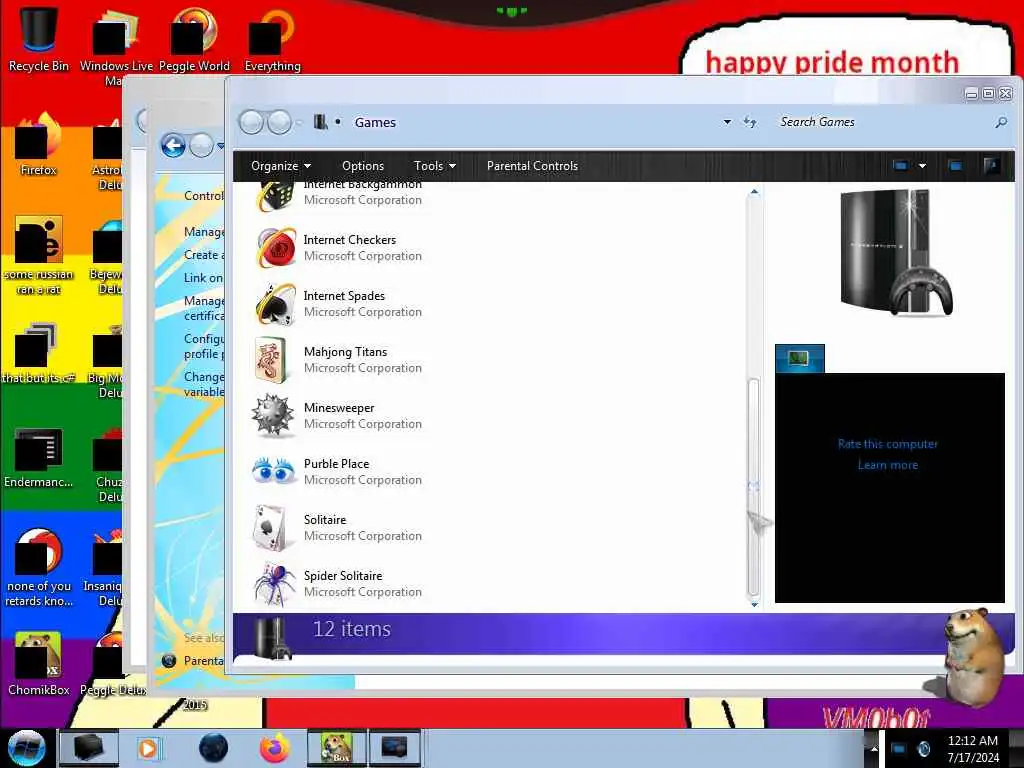The height and width of the screenshot is (768, 1024).
Task: Select the ChomikBox desktop icon
Action: pyautogui.click(x=39, y=664)
